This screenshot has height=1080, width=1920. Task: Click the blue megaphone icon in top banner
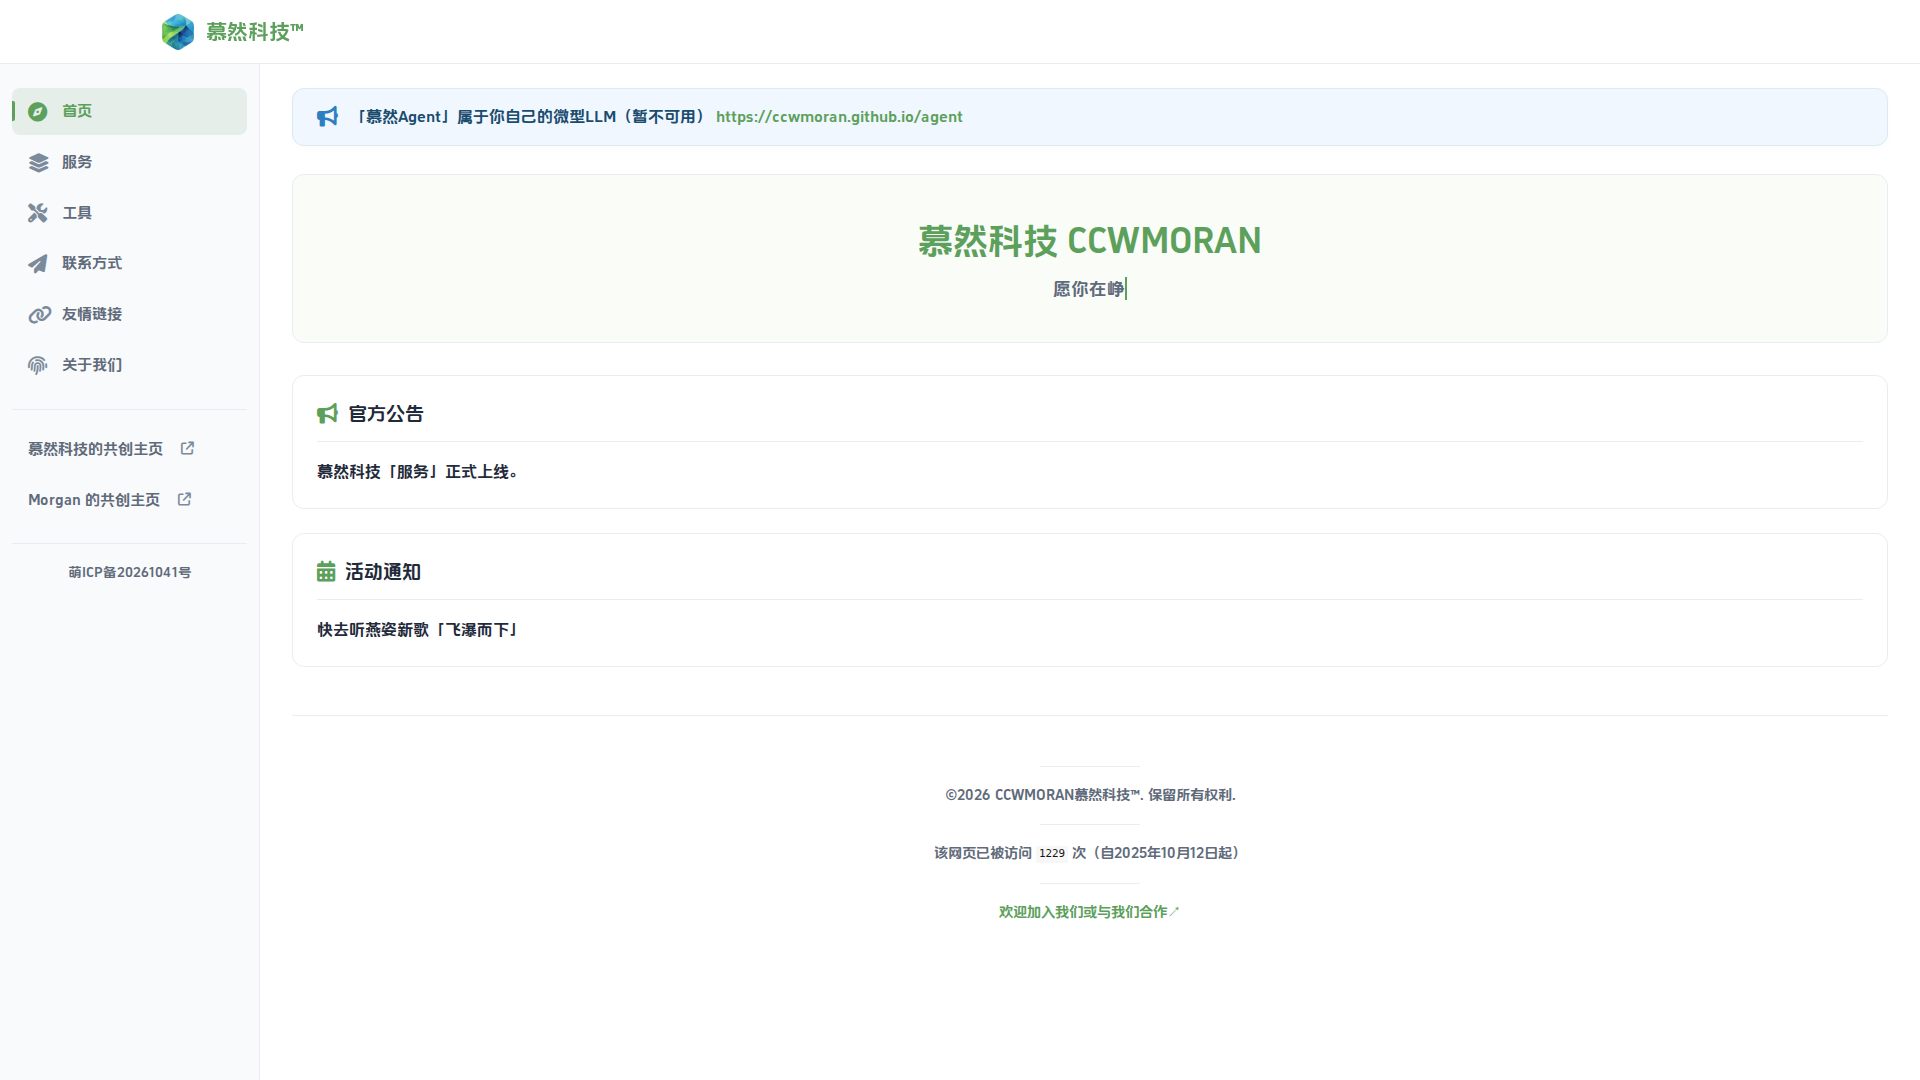pos(327,117)
